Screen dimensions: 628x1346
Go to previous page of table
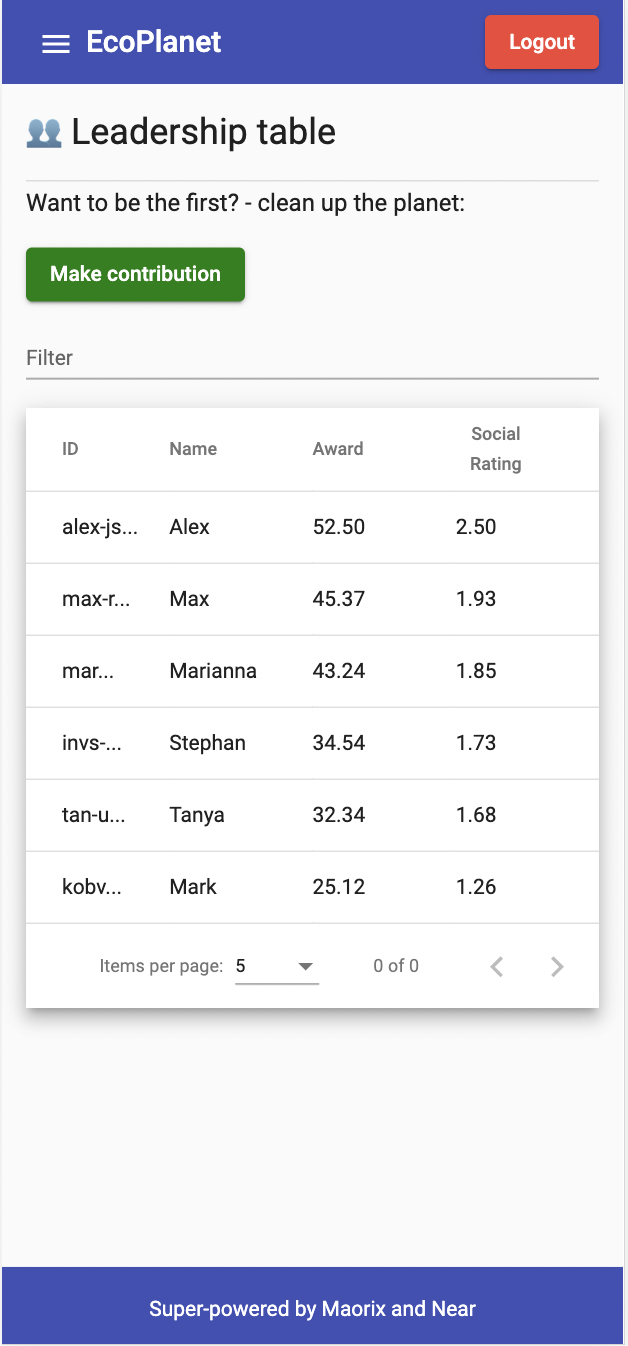(497, 966)
